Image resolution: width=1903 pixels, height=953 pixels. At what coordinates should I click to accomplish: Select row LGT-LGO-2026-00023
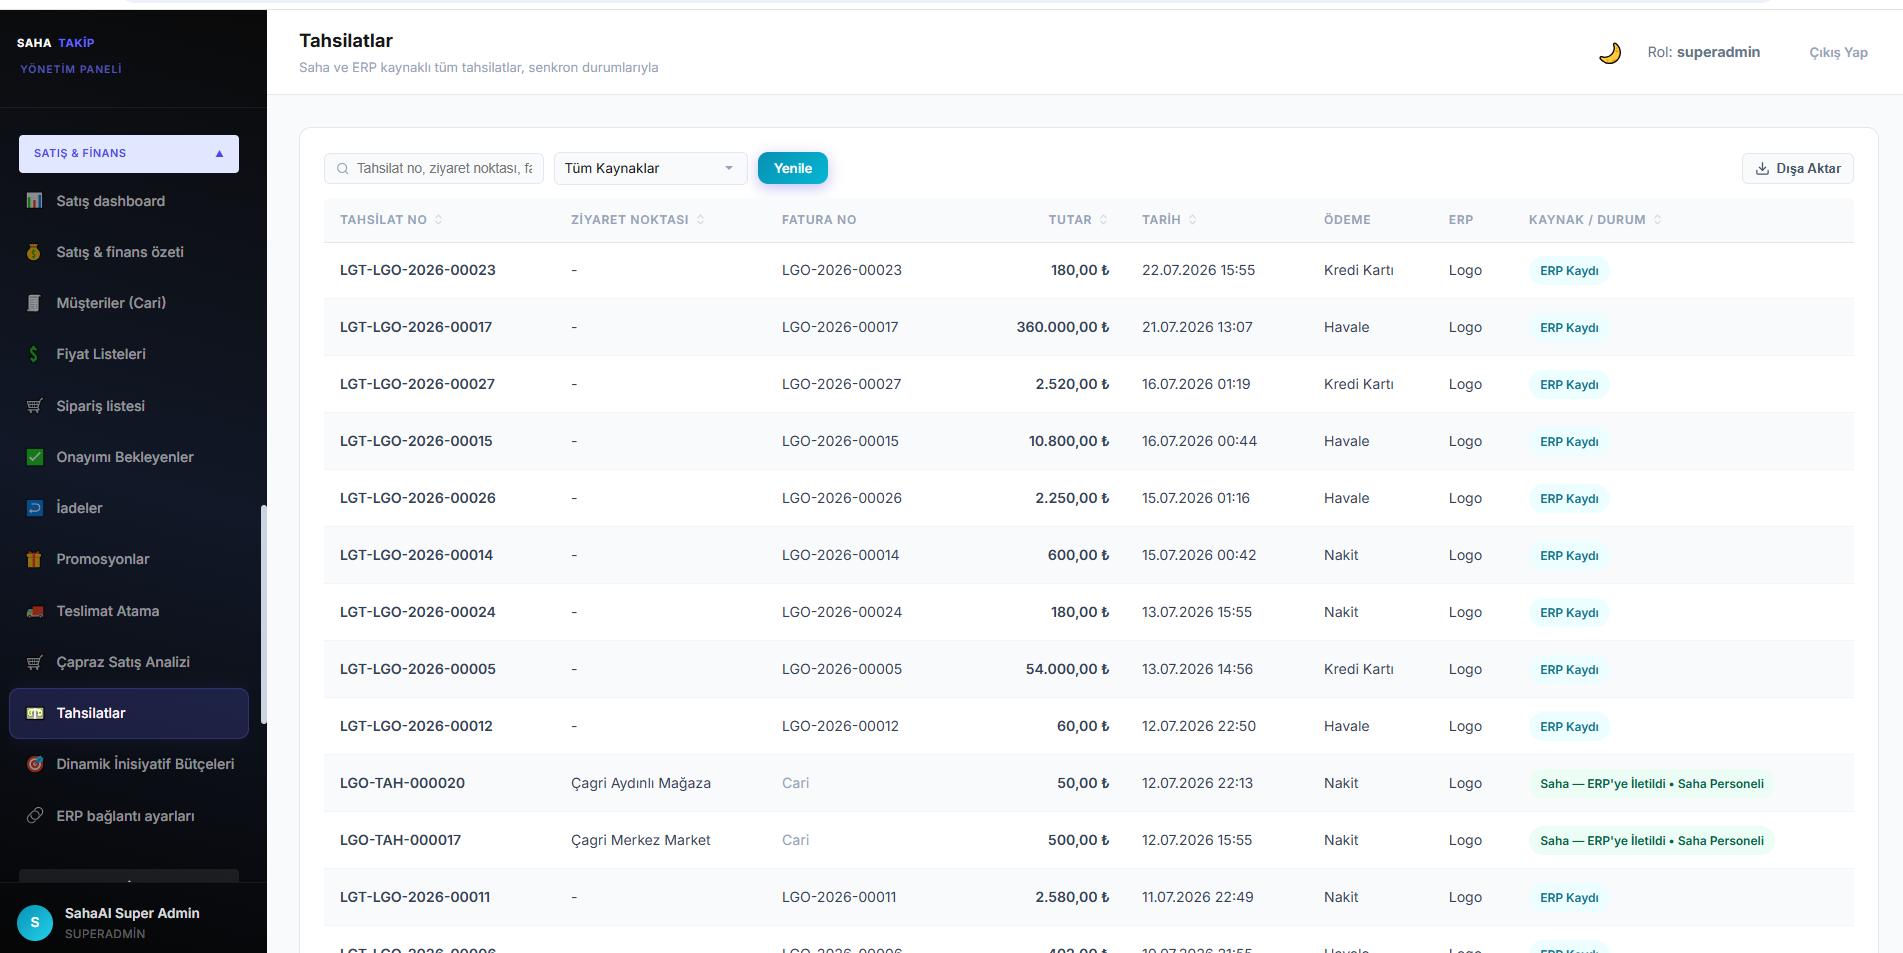click(x=1088, y=270)
